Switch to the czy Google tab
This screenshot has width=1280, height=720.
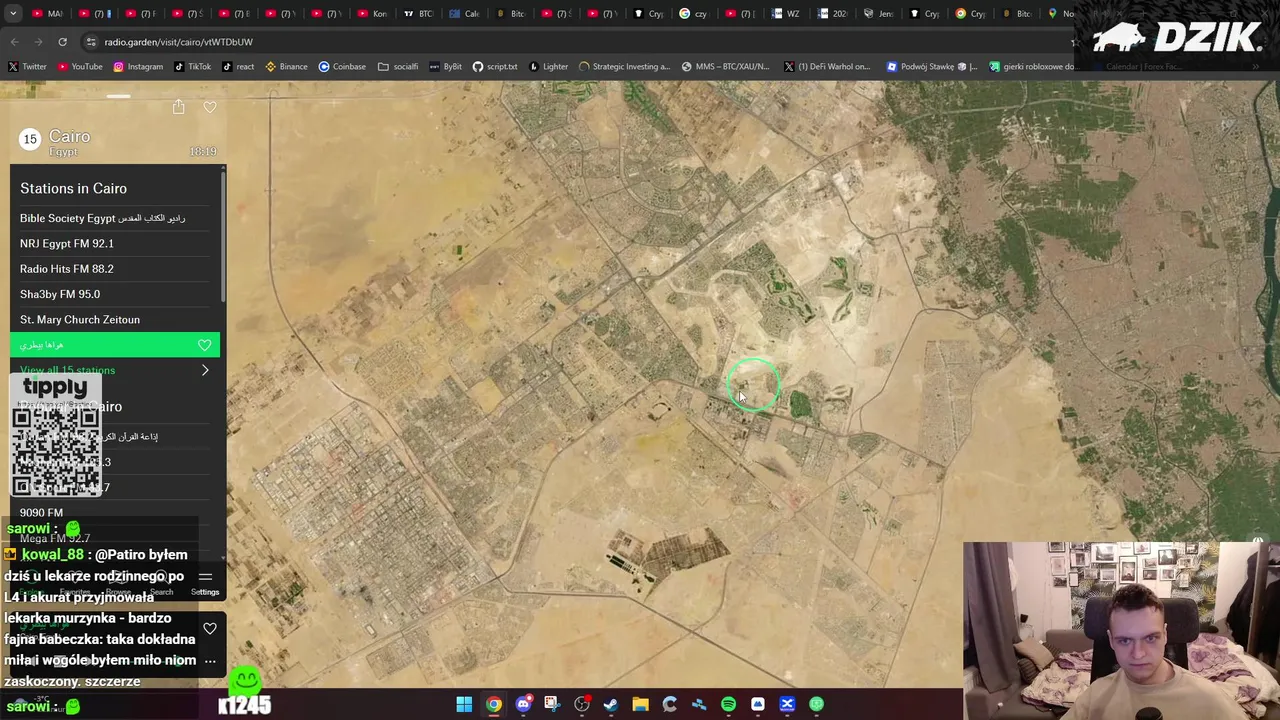pyautogui.click(x=692, y=14)
